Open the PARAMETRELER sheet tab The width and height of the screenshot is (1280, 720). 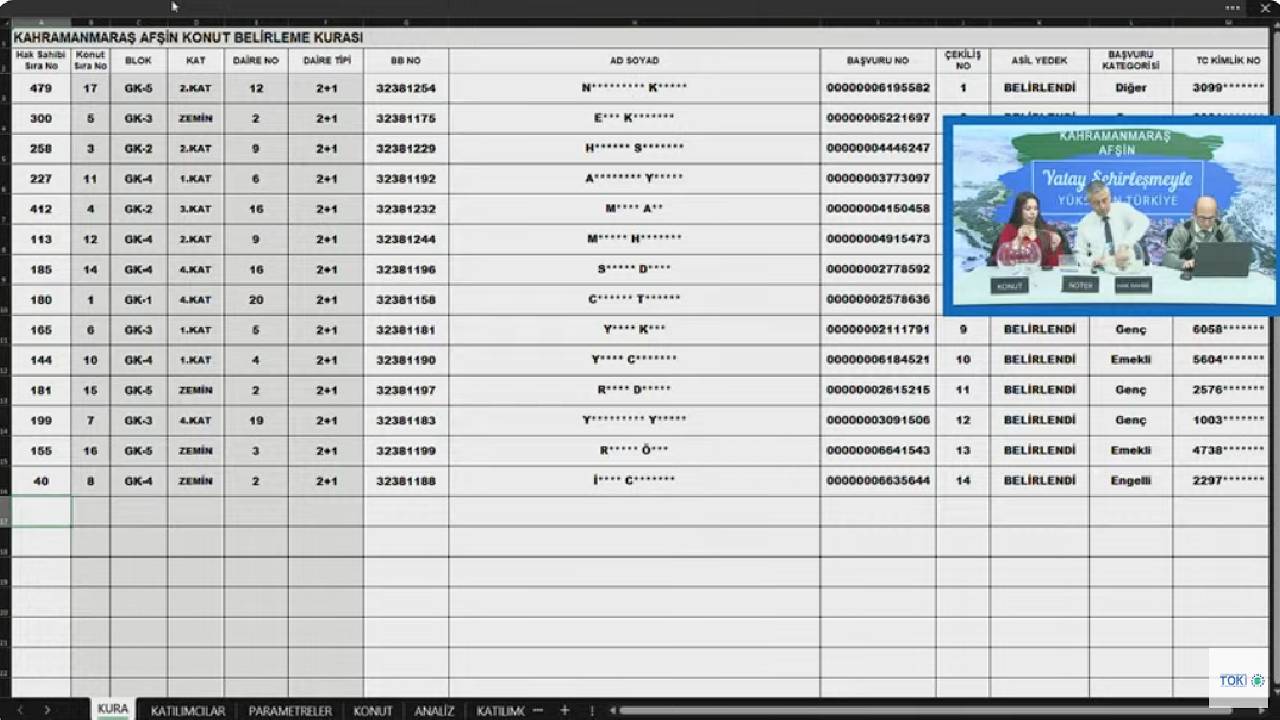[290, 710]
